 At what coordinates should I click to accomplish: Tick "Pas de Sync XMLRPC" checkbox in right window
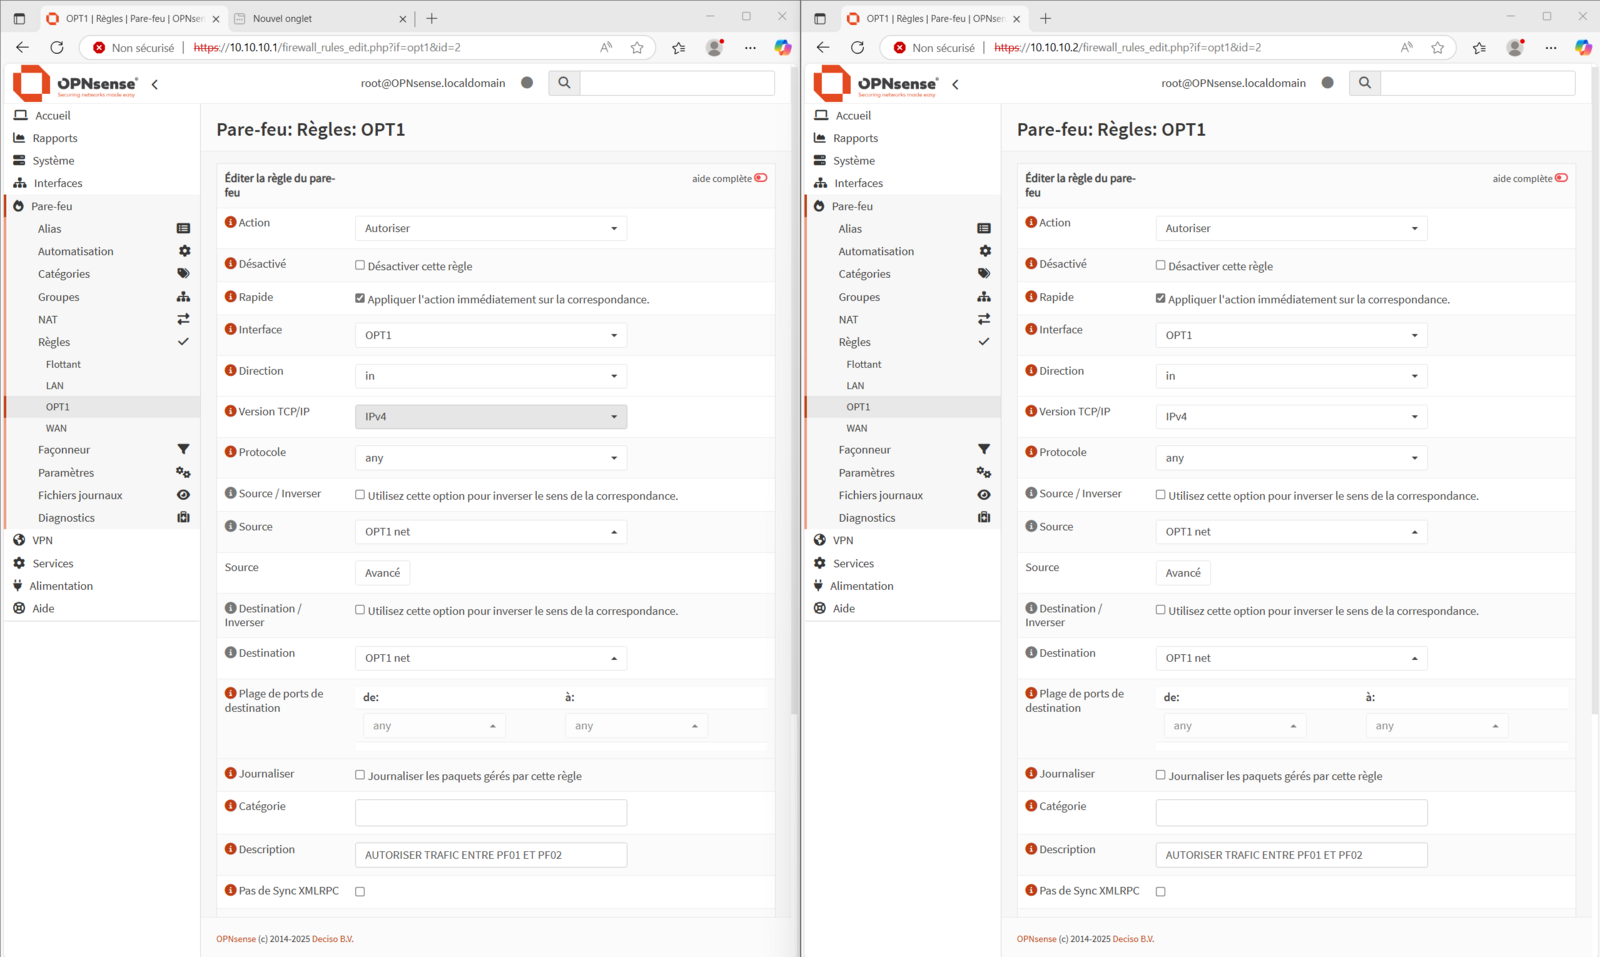point(1161,891)
